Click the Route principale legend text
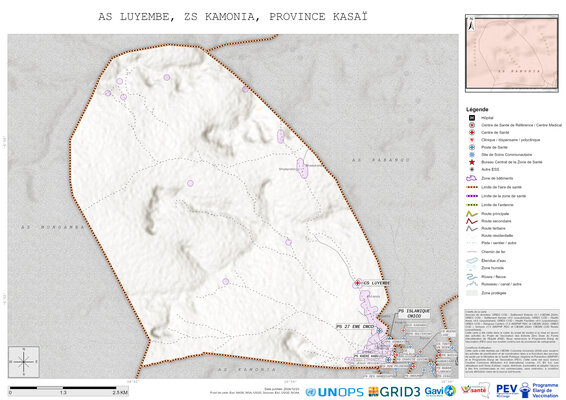Screen dimensions: 566x400 point(495,214)
